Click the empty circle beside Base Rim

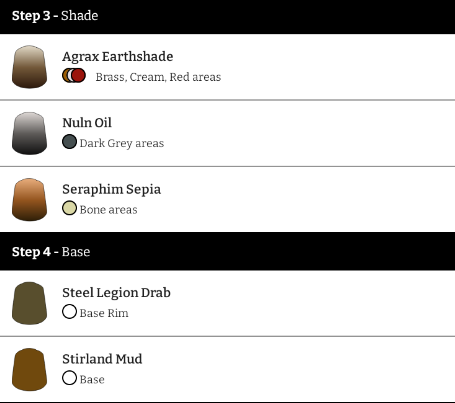[69, 312]
